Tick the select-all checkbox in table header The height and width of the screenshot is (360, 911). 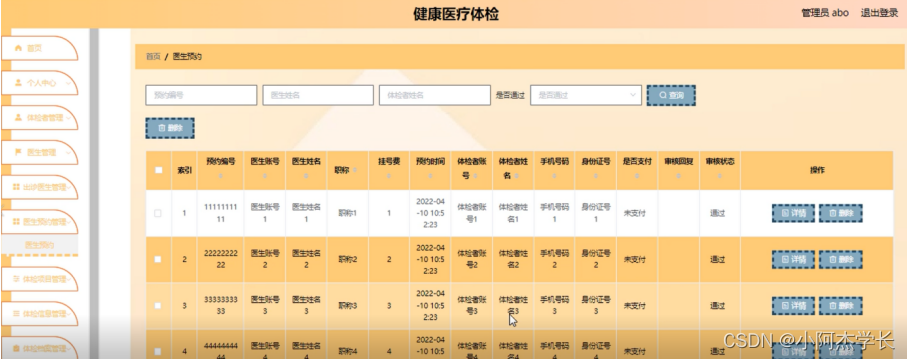(159, 170)
